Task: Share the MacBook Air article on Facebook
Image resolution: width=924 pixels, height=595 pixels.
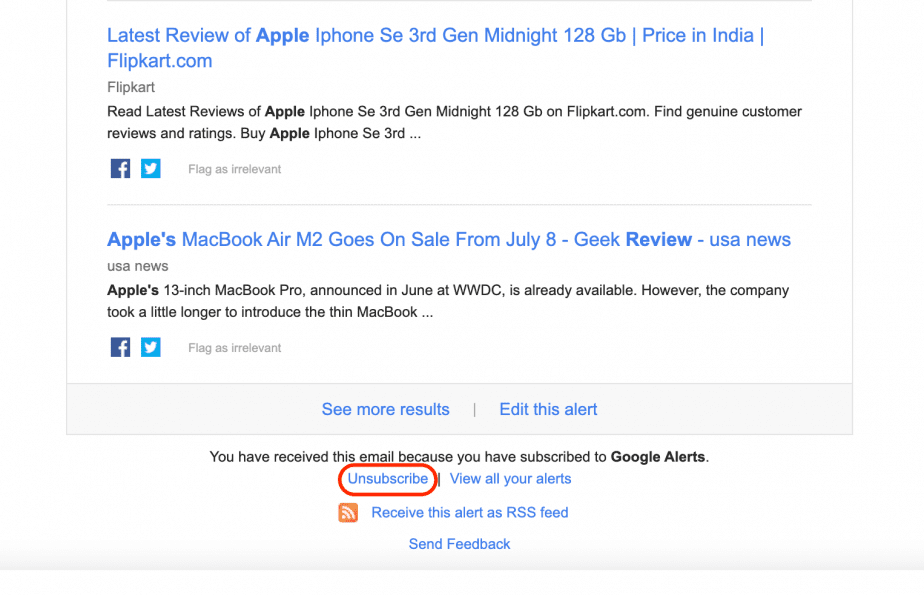Action: [120, 347]
